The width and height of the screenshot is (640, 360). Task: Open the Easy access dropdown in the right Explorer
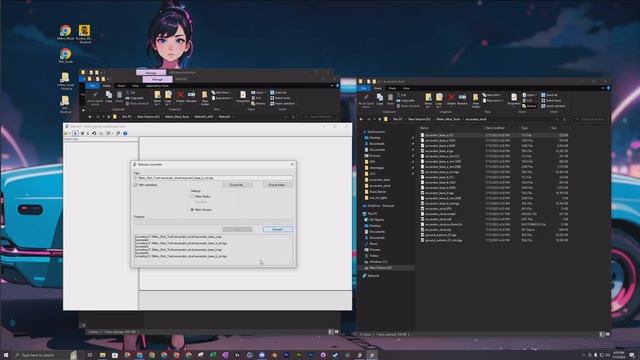coord(493,100)
